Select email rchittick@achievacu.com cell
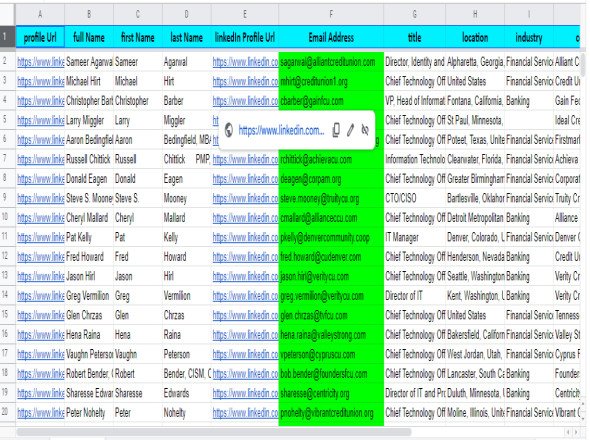Image resolution: width=590 pixels, height=440 pixels. click(331, 160)
